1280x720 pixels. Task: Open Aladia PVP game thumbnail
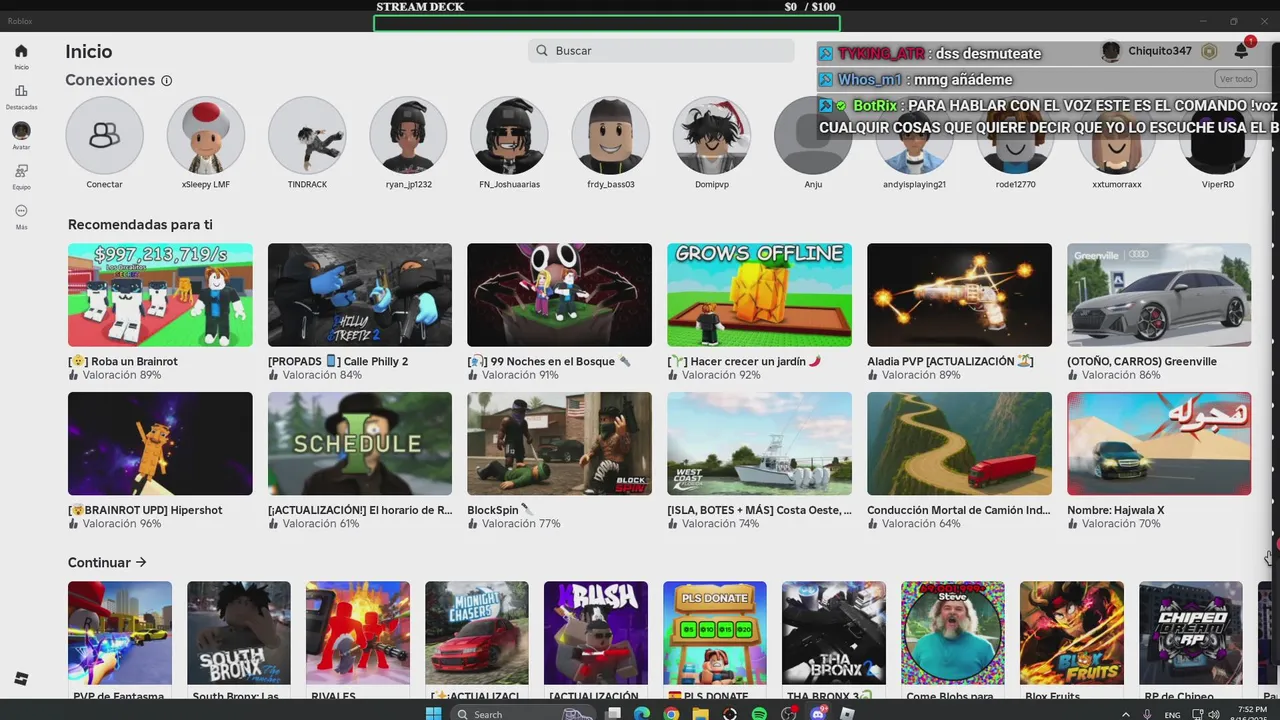click(x=959, y=295)
